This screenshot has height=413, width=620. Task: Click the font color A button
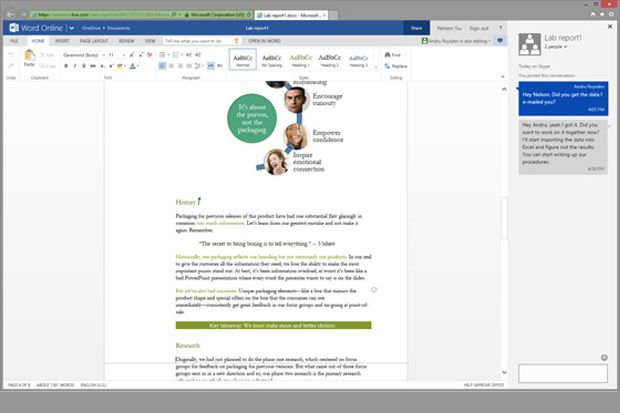click(x=132, y=66)
